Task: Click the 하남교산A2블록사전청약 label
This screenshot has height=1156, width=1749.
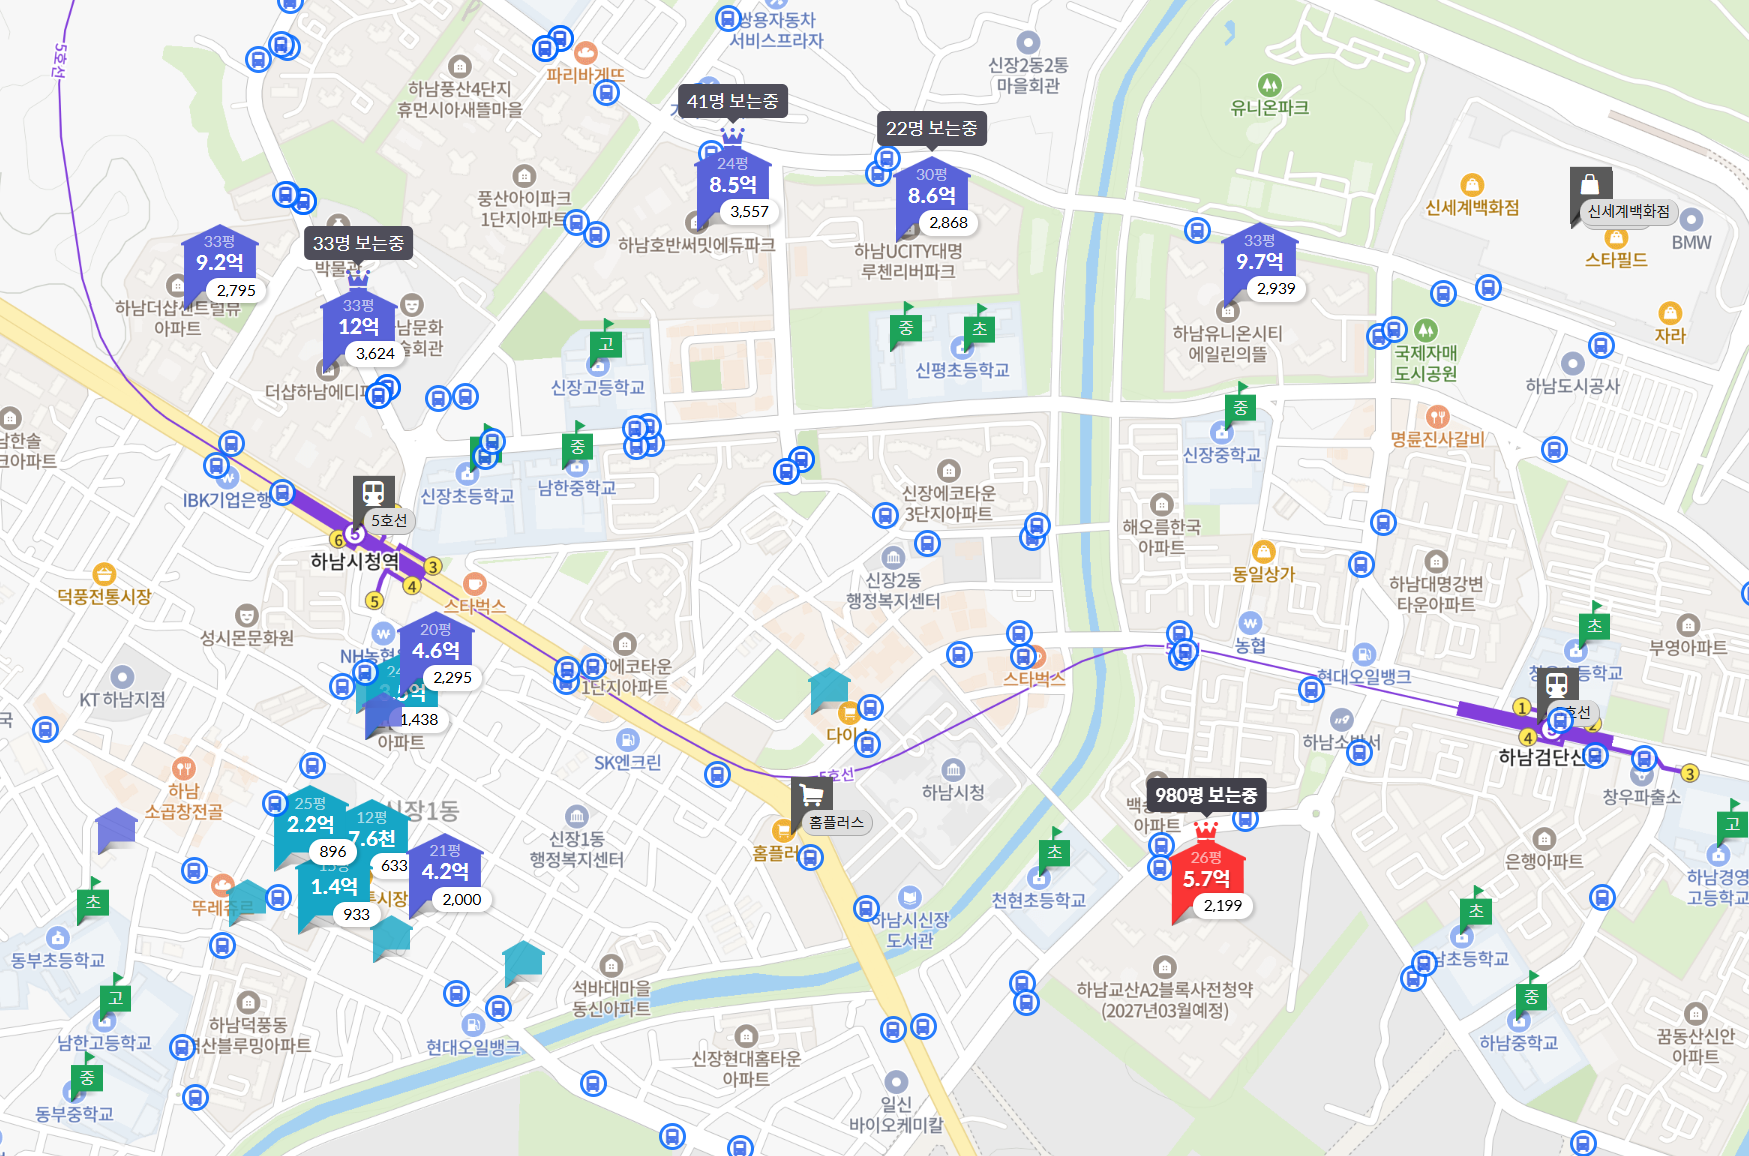Action: tap(1165, 1000)
